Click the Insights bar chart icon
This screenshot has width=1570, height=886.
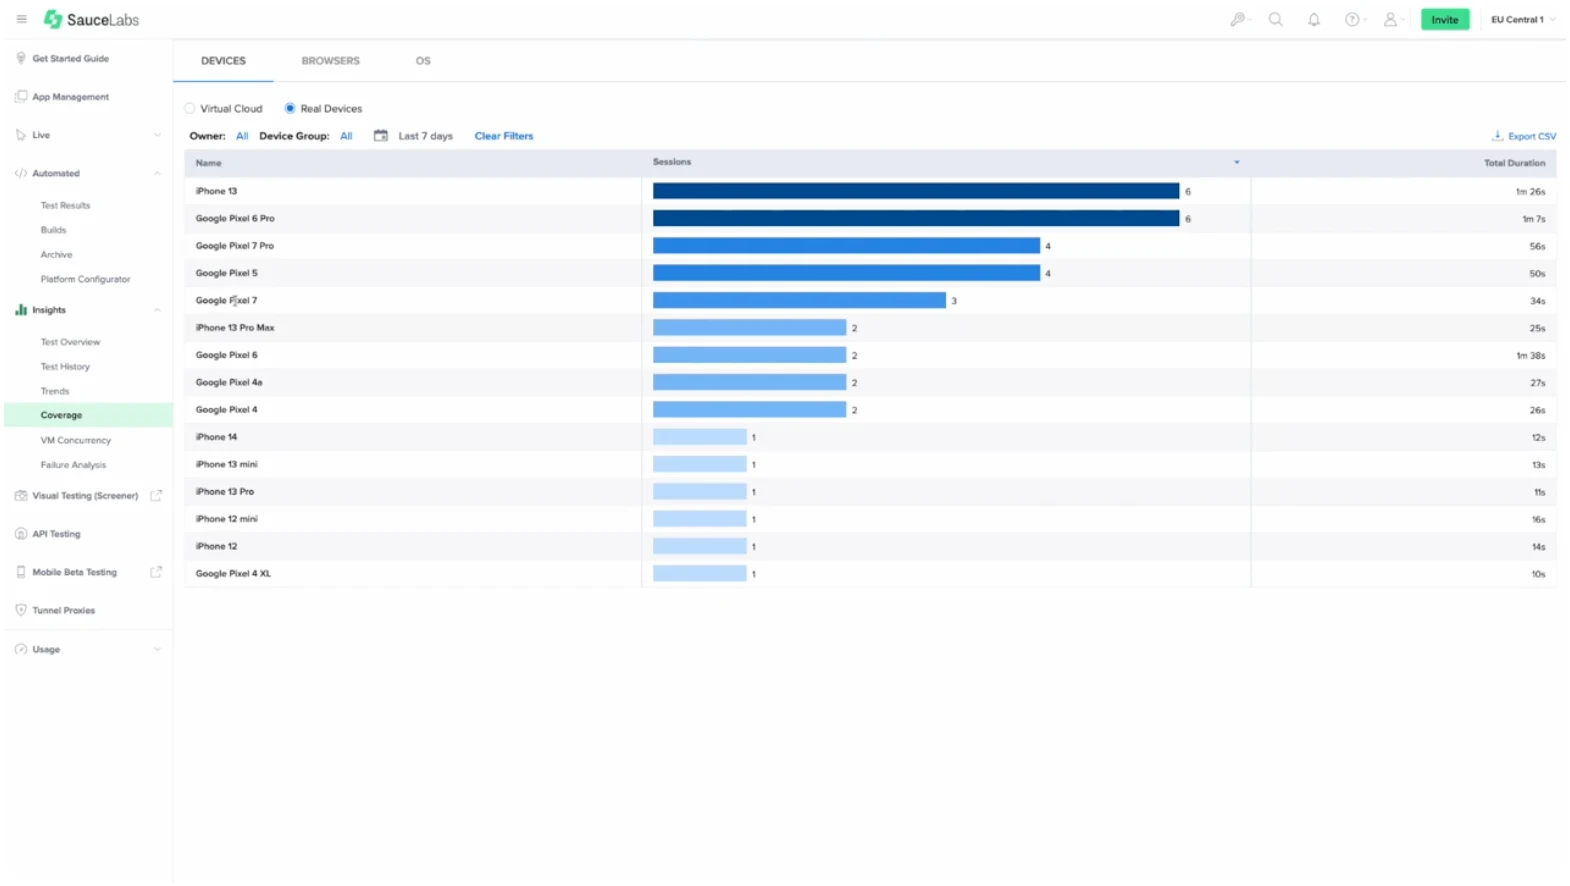[21, 310]
